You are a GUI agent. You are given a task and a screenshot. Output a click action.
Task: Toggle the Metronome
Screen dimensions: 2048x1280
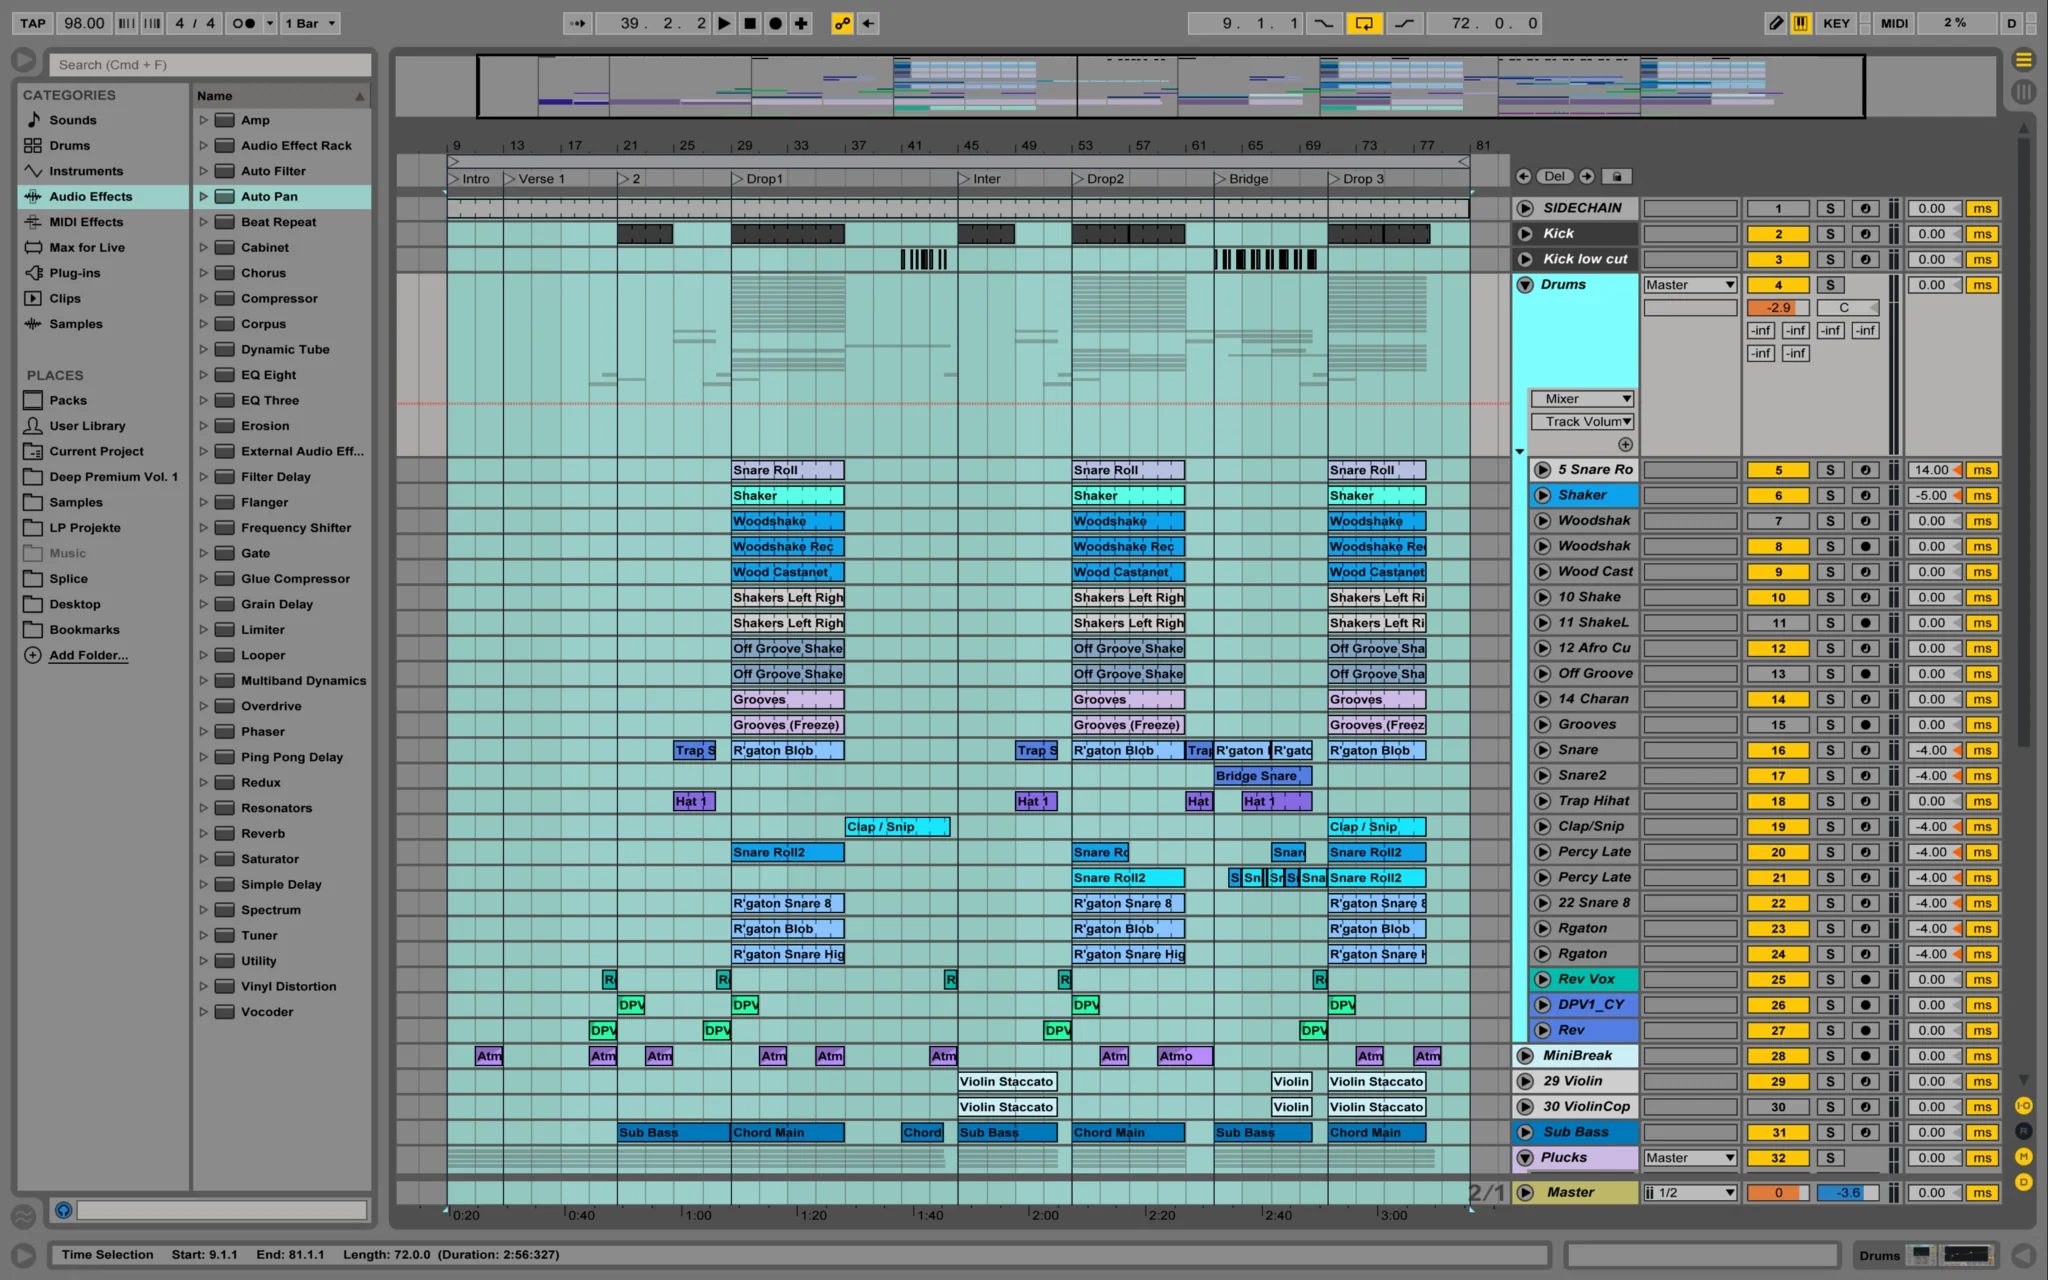click(x=244, y=23)
